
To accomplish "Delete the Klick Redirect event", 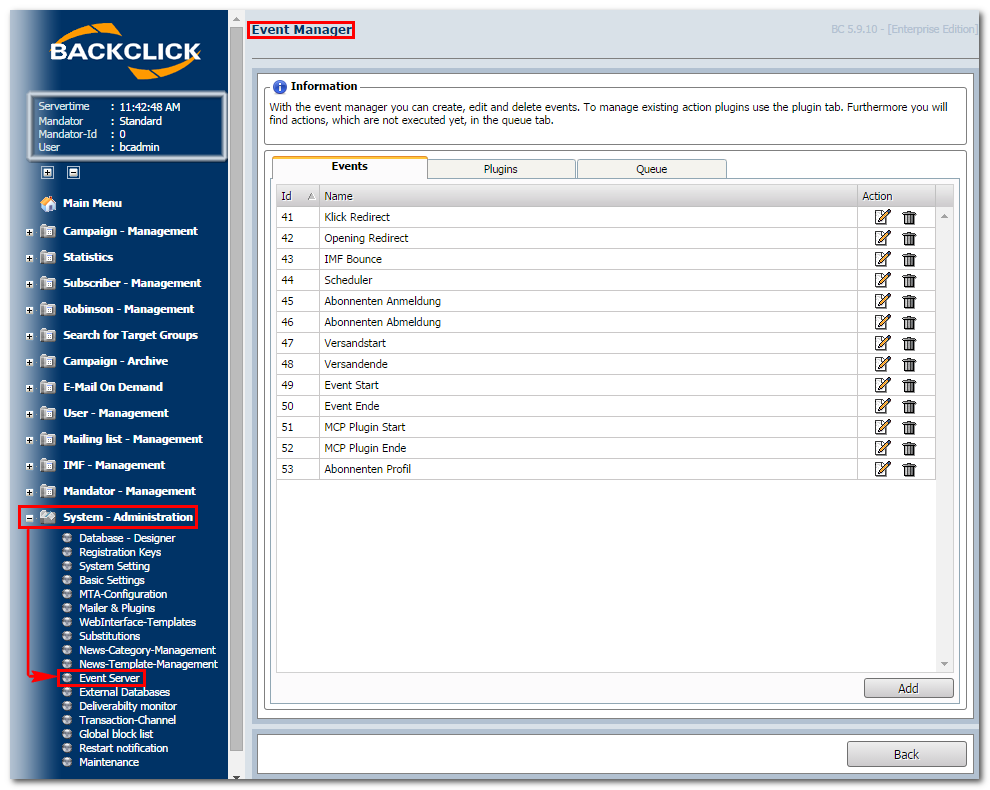I will [x=909, y=218].
